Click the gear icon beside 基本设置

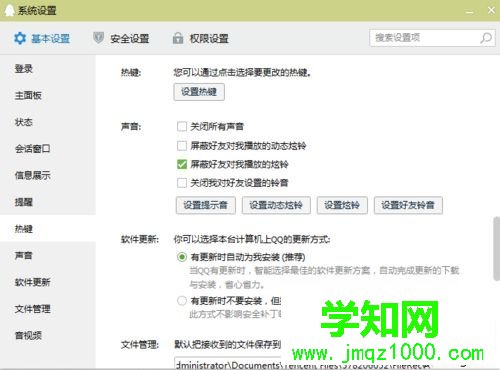[20, 38]
